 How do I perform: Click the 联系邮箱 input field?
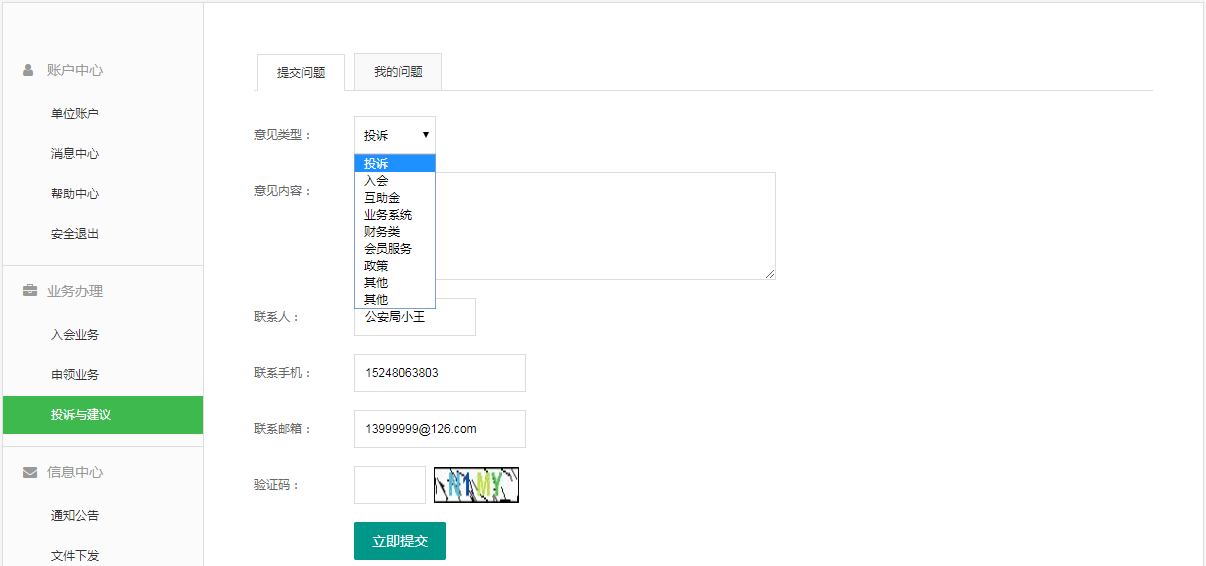[439, 429]
